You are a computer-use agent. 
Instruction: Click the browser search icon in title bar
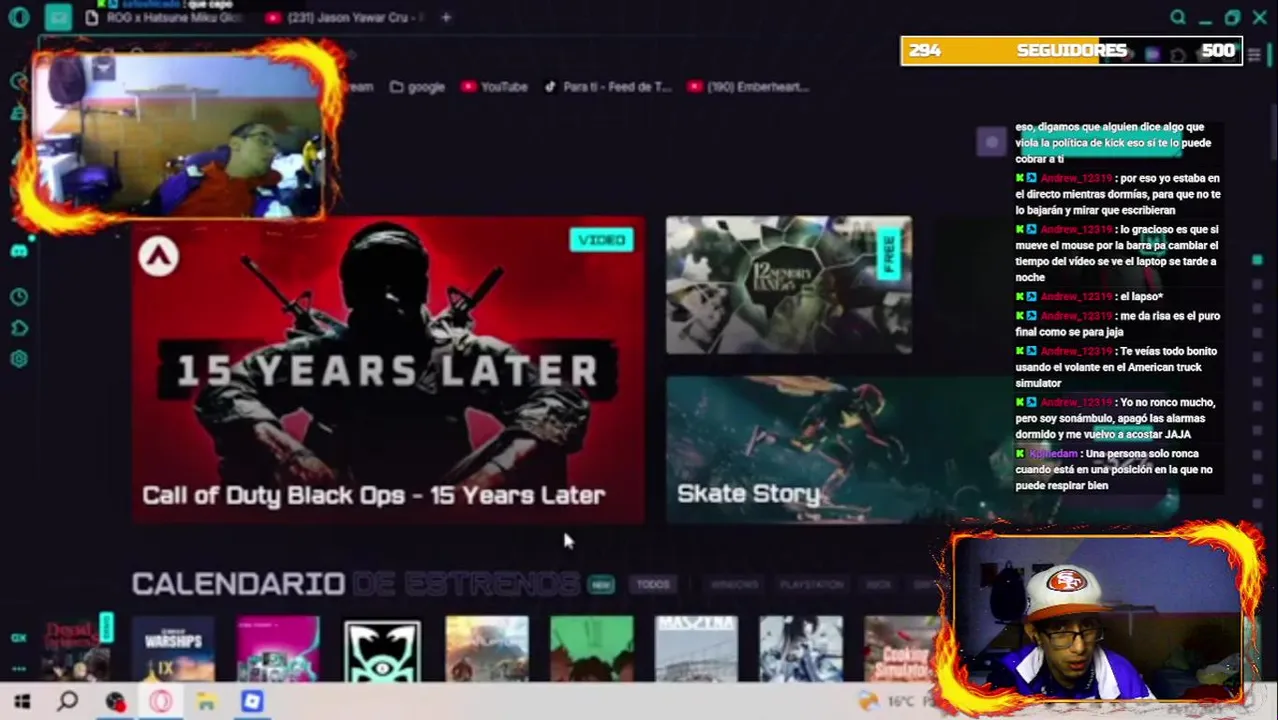point(1178,17)
